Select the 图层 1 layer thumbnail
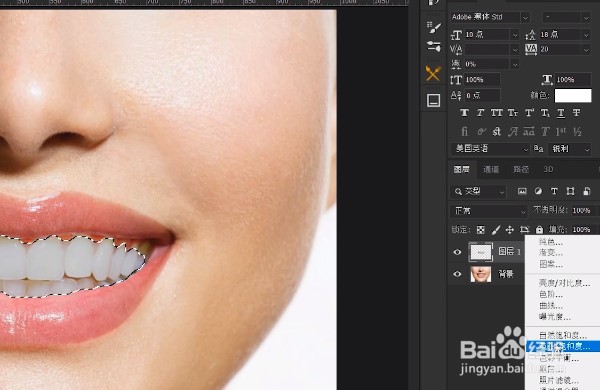 coord(481,252)
